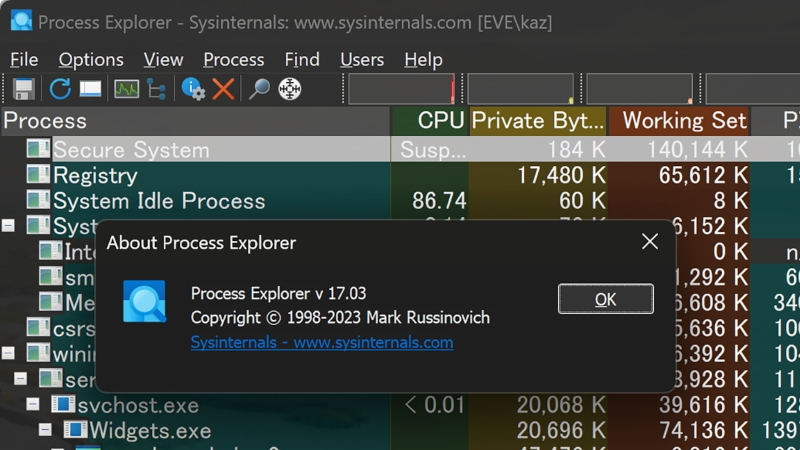Open the Users menu
This screenshot has width=800, height=450.
362,60
